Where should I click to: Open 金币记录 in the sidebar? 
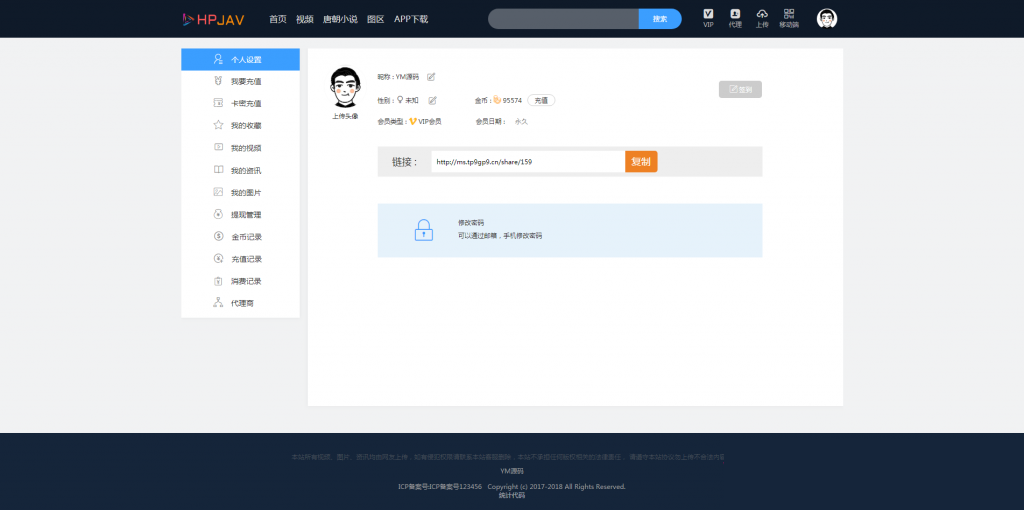(246, 237)
